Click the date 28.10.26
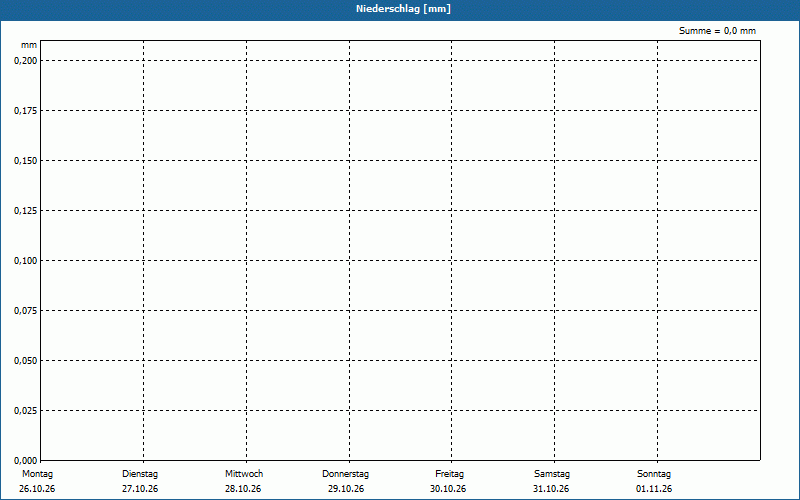800x500 pixels. (x=243, y=489)
